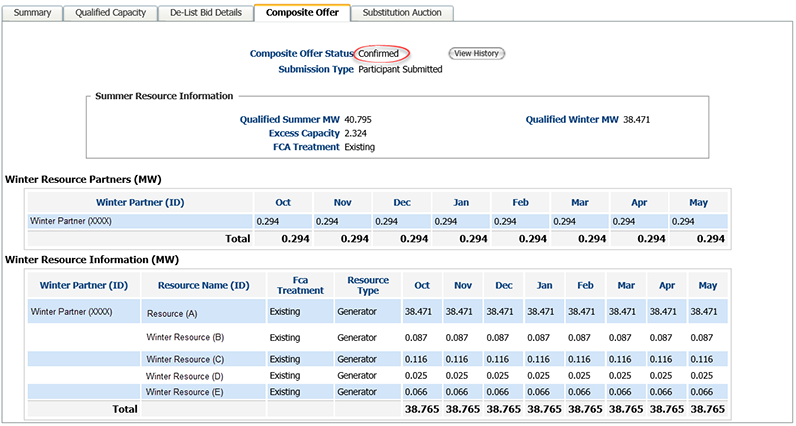Viewport: 796px width, 426px height.
Task: Click the Jan value 0.116 for Winter Resource (C)
Action: tap(538, 359)
